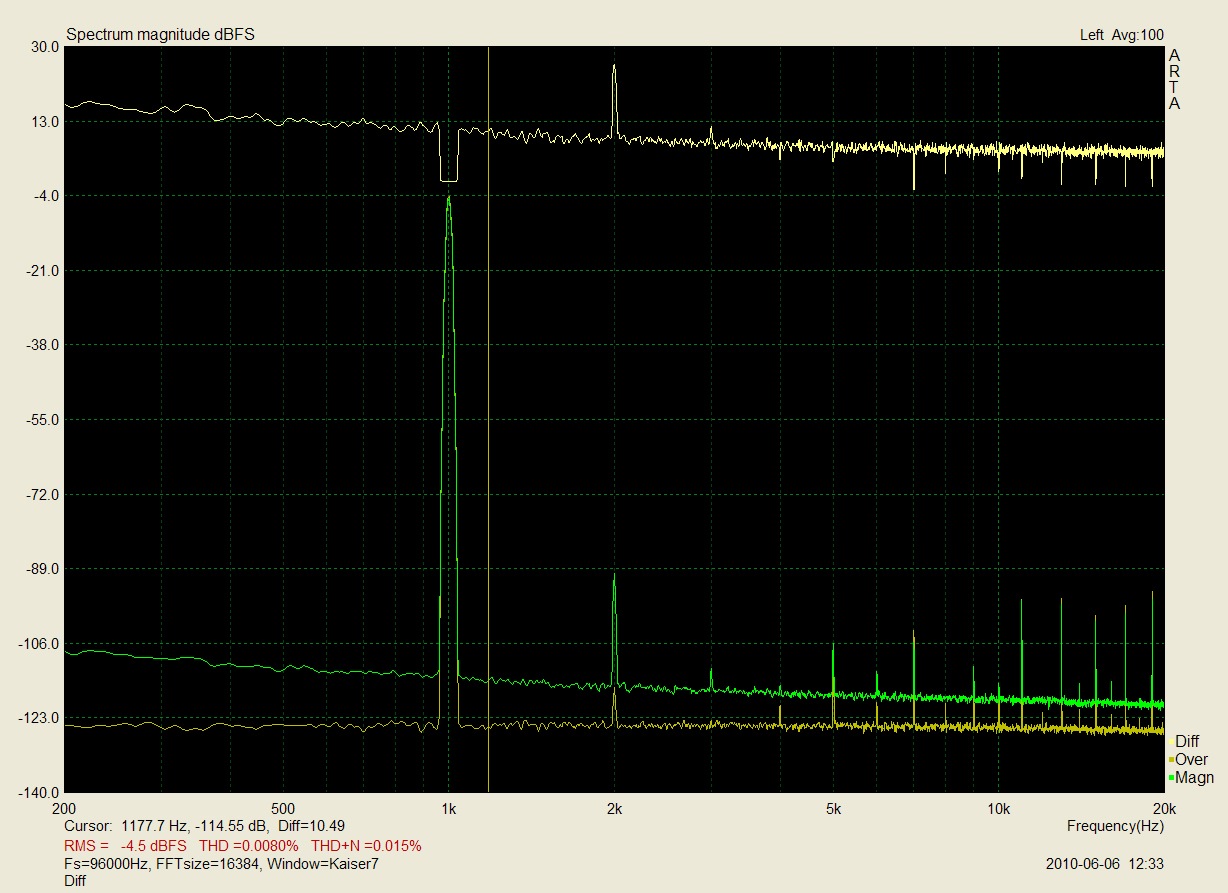Image resolution: width=1228 pixels, height=893 pixels.
Task: Click the 'Fs=96000Hz' text
Action: pos(108,863)
